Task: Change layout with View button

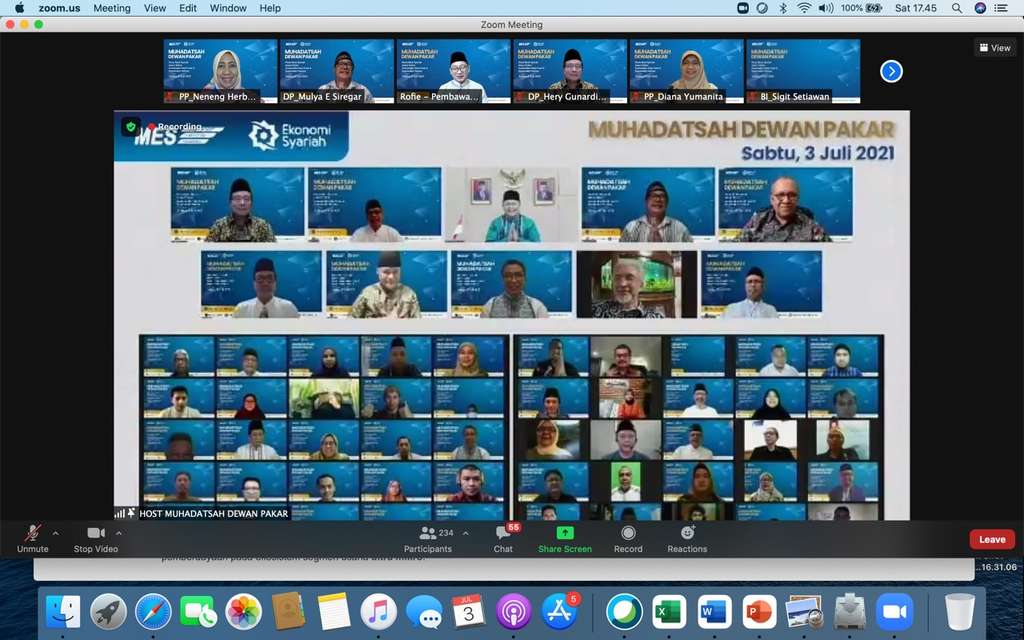Action: 995,48
